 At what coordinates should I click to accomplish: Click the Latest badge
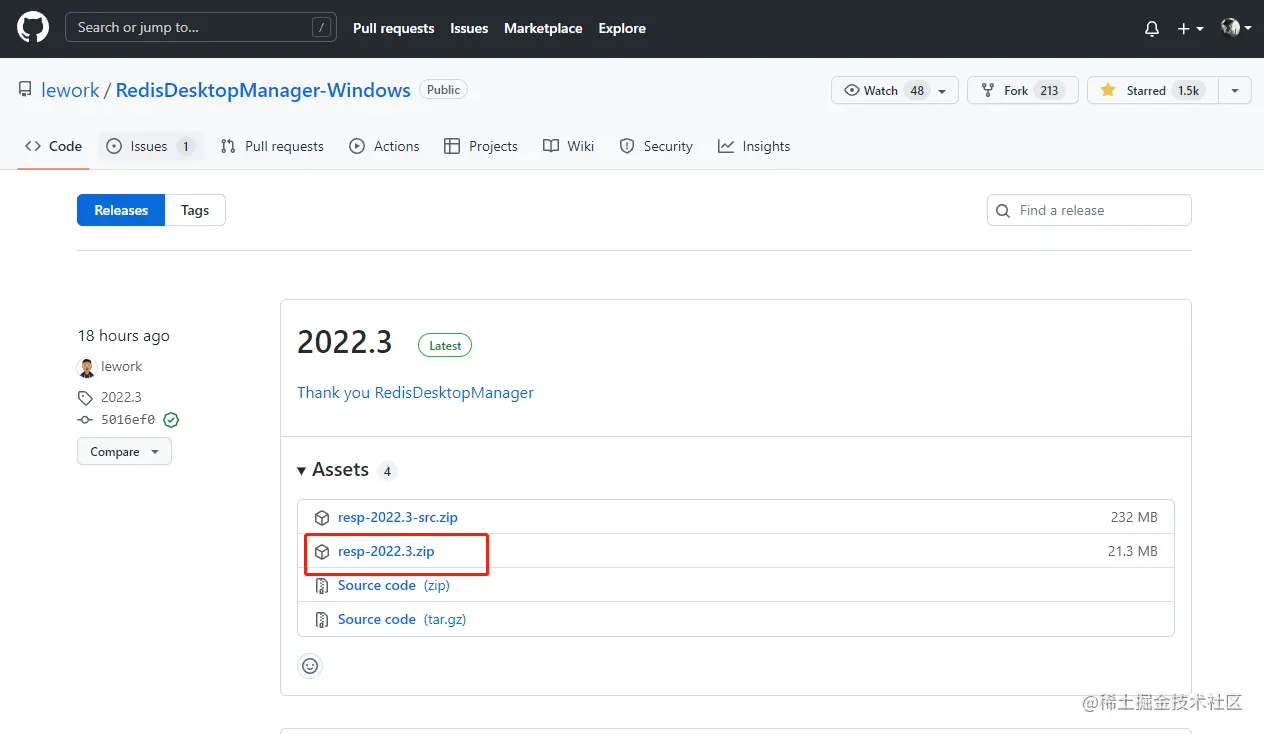coord(445,345)
